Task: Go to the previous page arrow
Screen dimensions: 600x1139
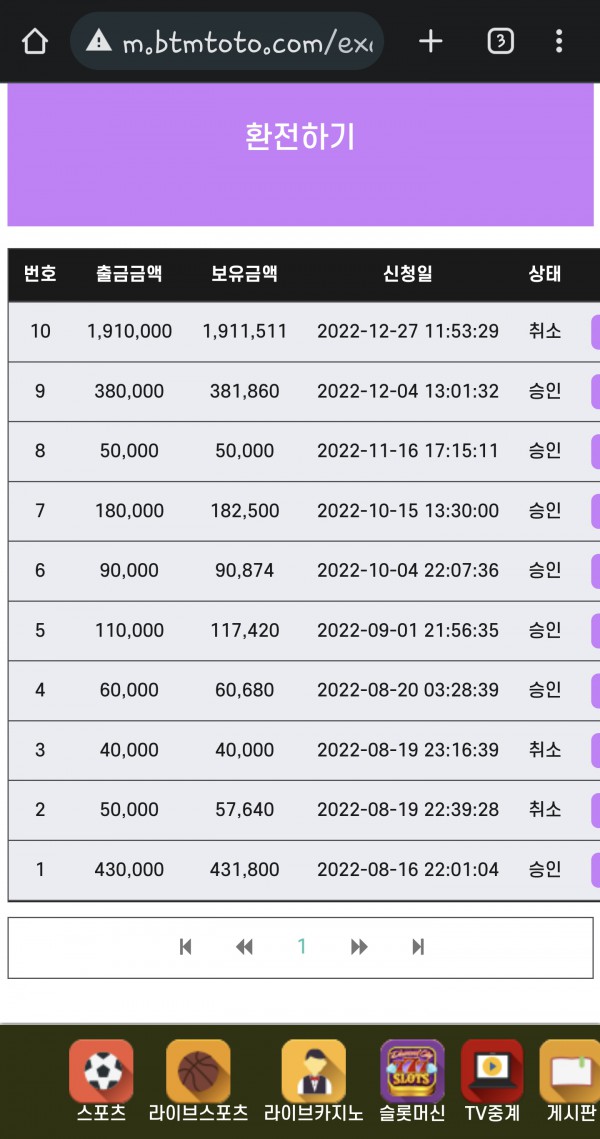Action: click(x=244, y=947)
